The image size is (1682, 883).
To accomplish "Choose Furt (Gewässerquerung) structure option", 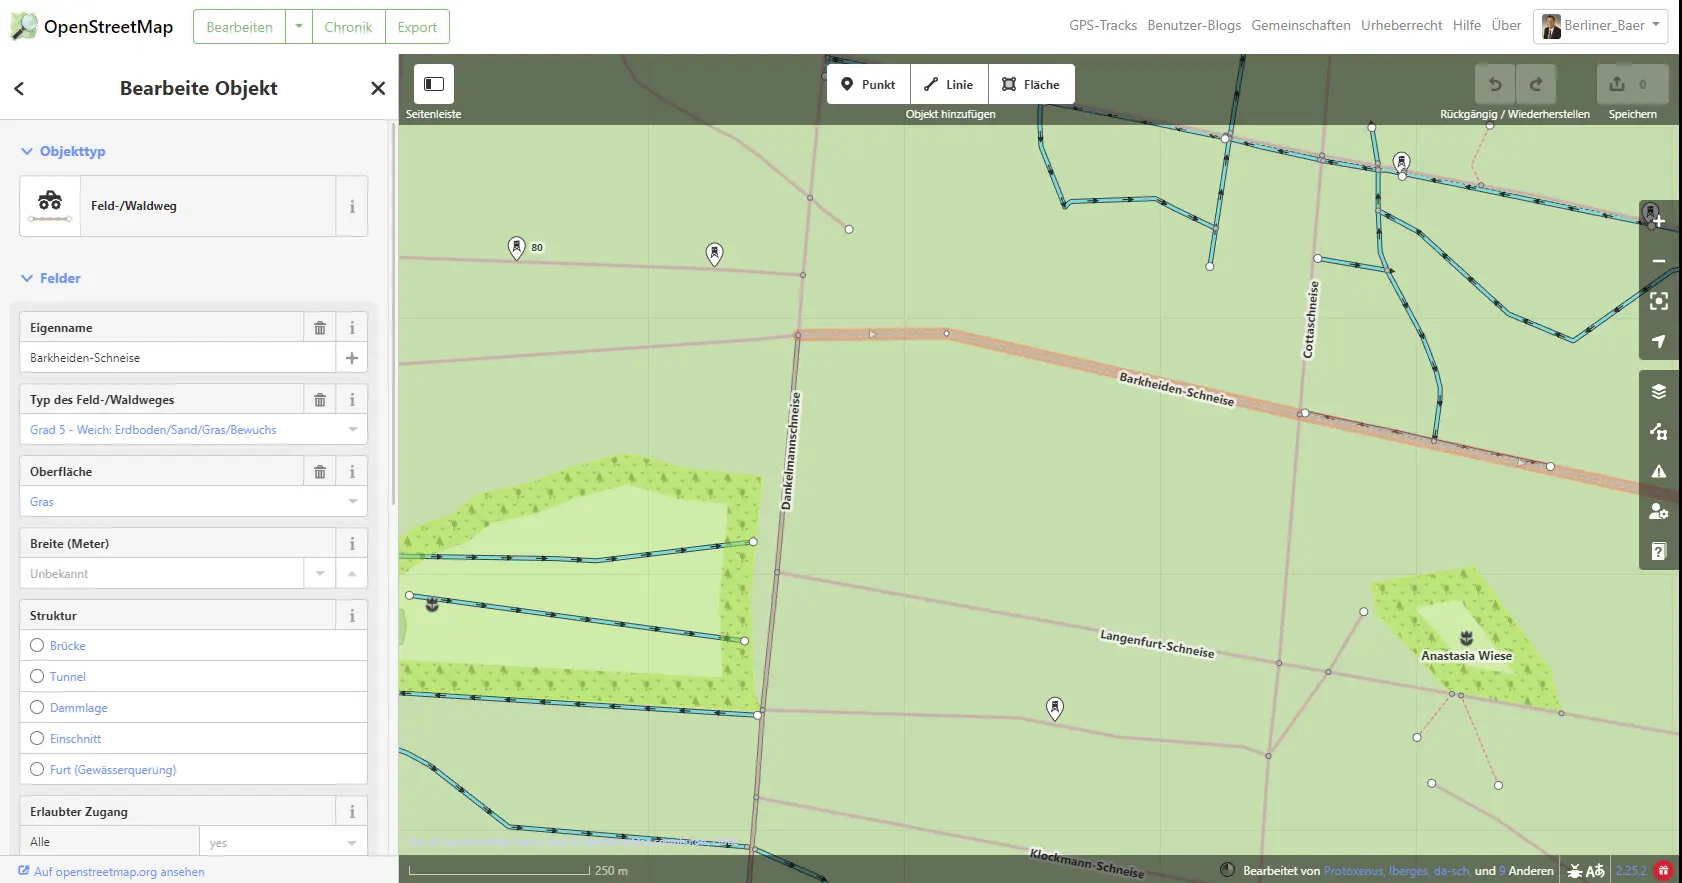I will (37, 770).
